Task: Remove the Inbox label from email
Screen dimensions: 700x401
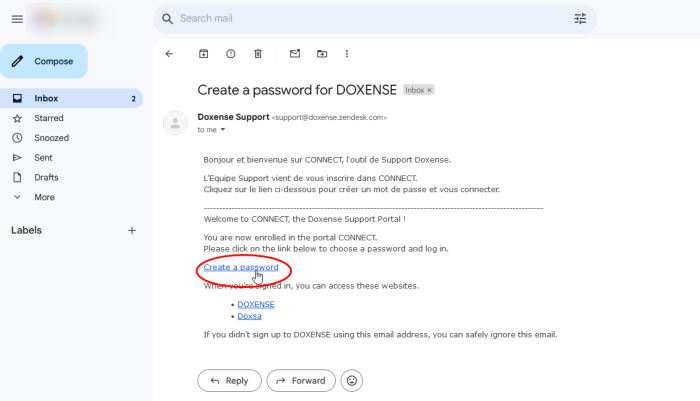Action: tap(430, 90)
